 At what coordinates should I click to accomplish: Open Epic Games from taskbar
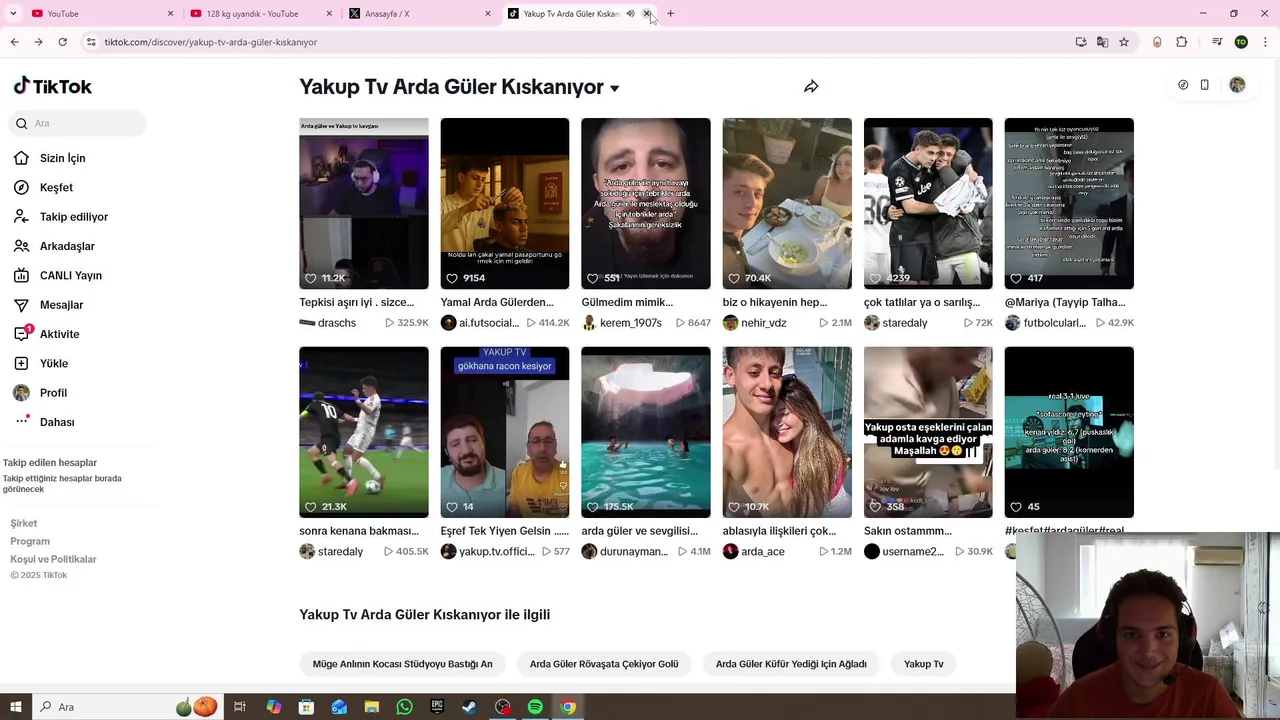(x=437, y=707)
